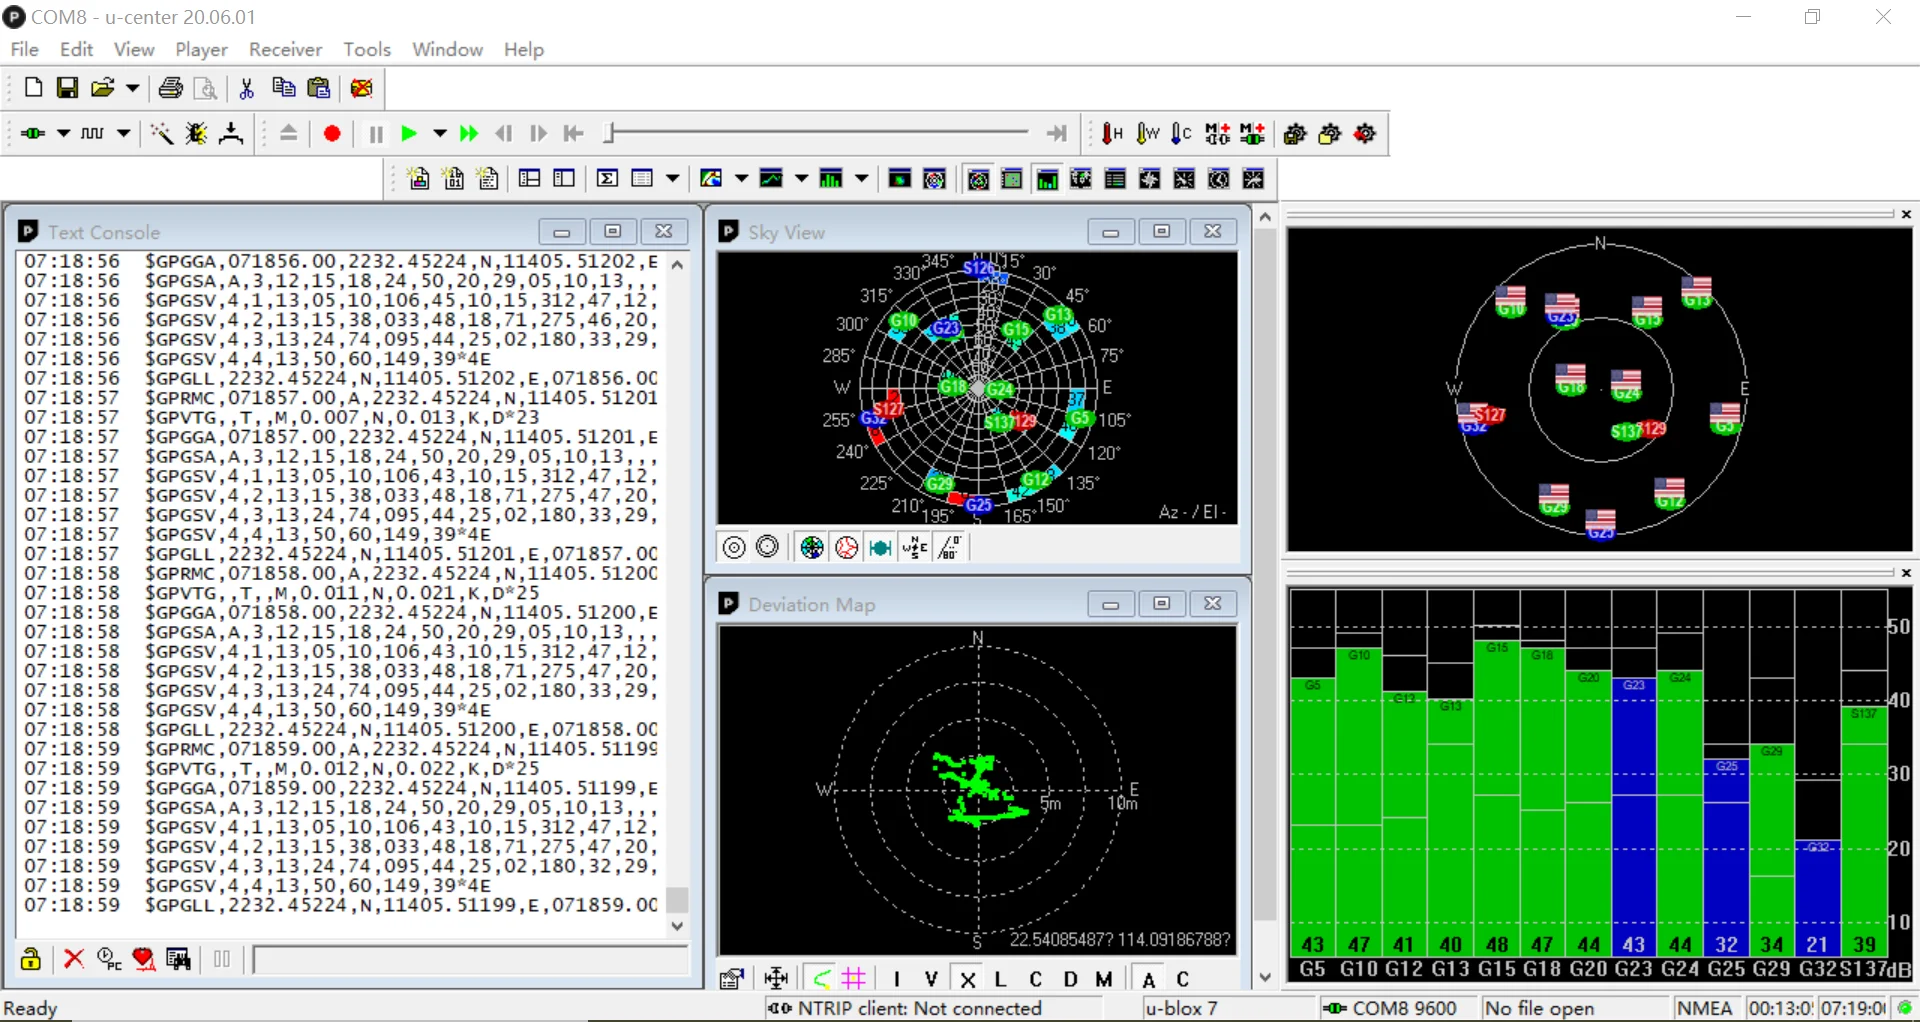Click the red Record button
This screenshot has width=1920, height=1022.
[332, 134]
